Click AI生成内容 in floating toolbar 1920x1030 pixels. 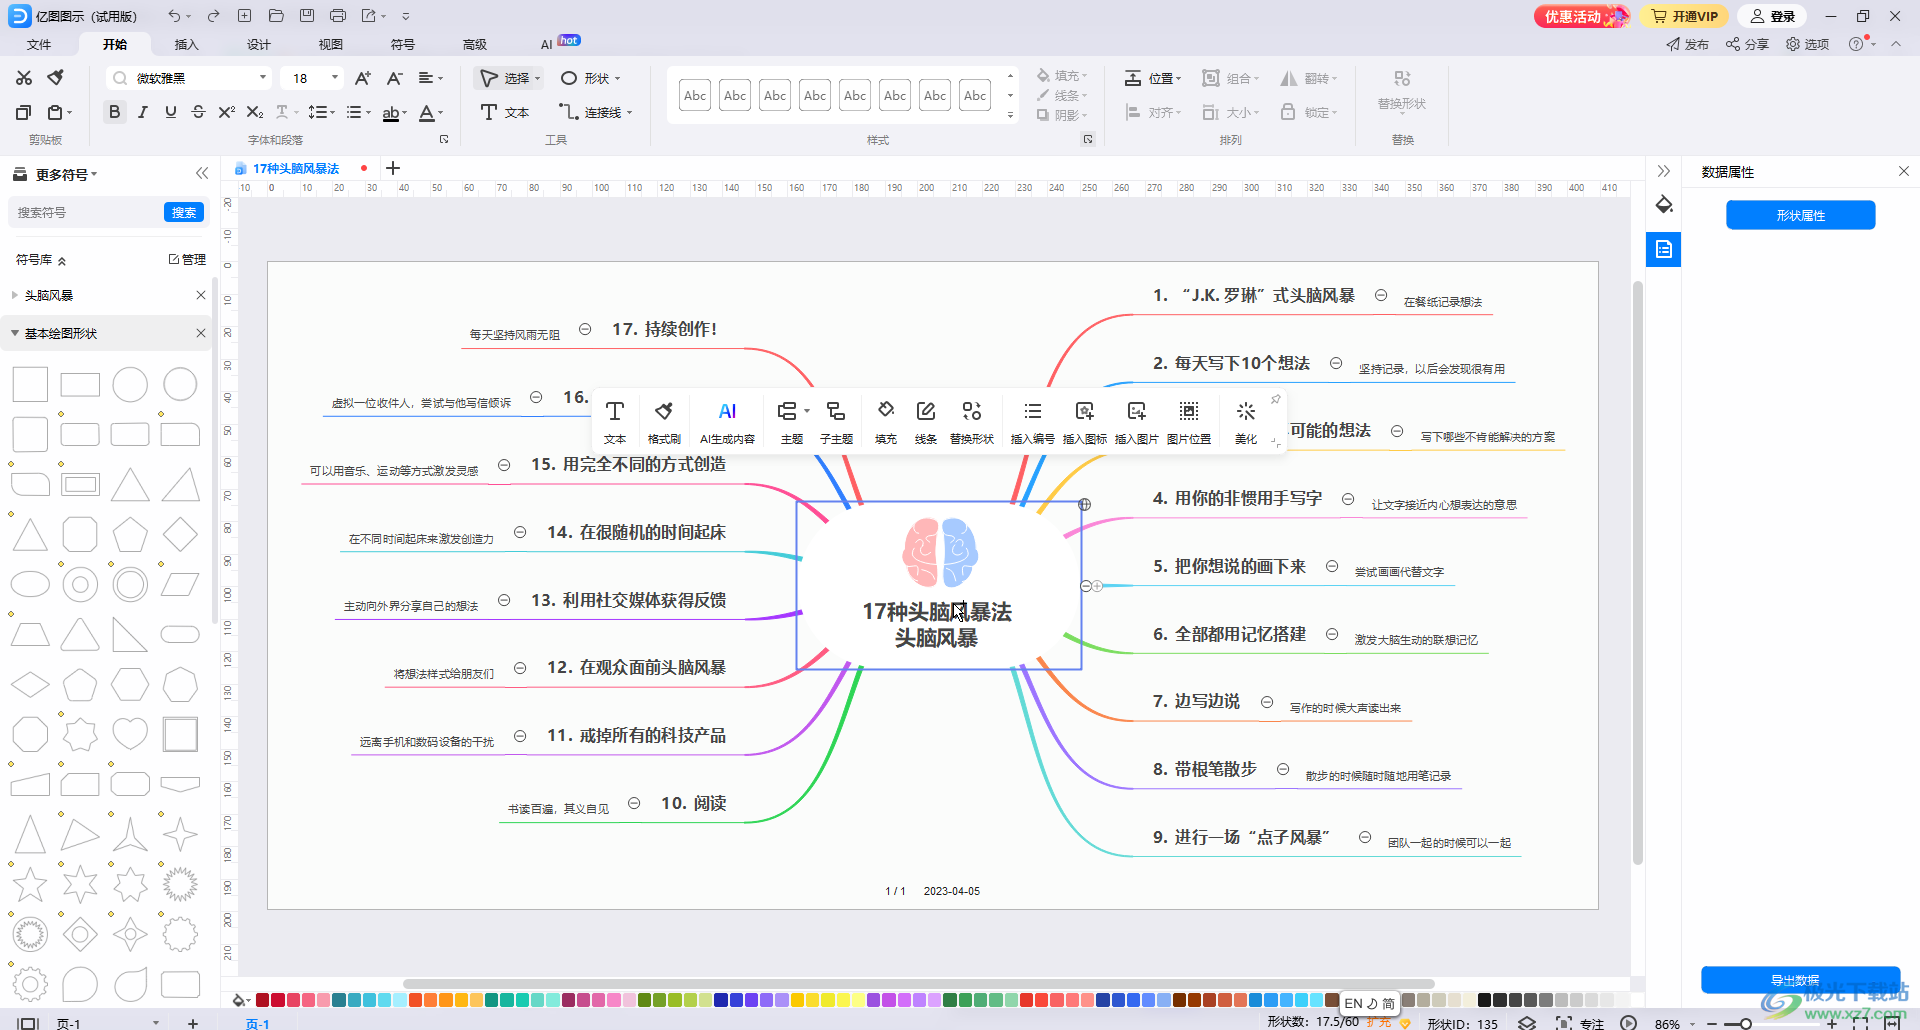click(727, 422)
